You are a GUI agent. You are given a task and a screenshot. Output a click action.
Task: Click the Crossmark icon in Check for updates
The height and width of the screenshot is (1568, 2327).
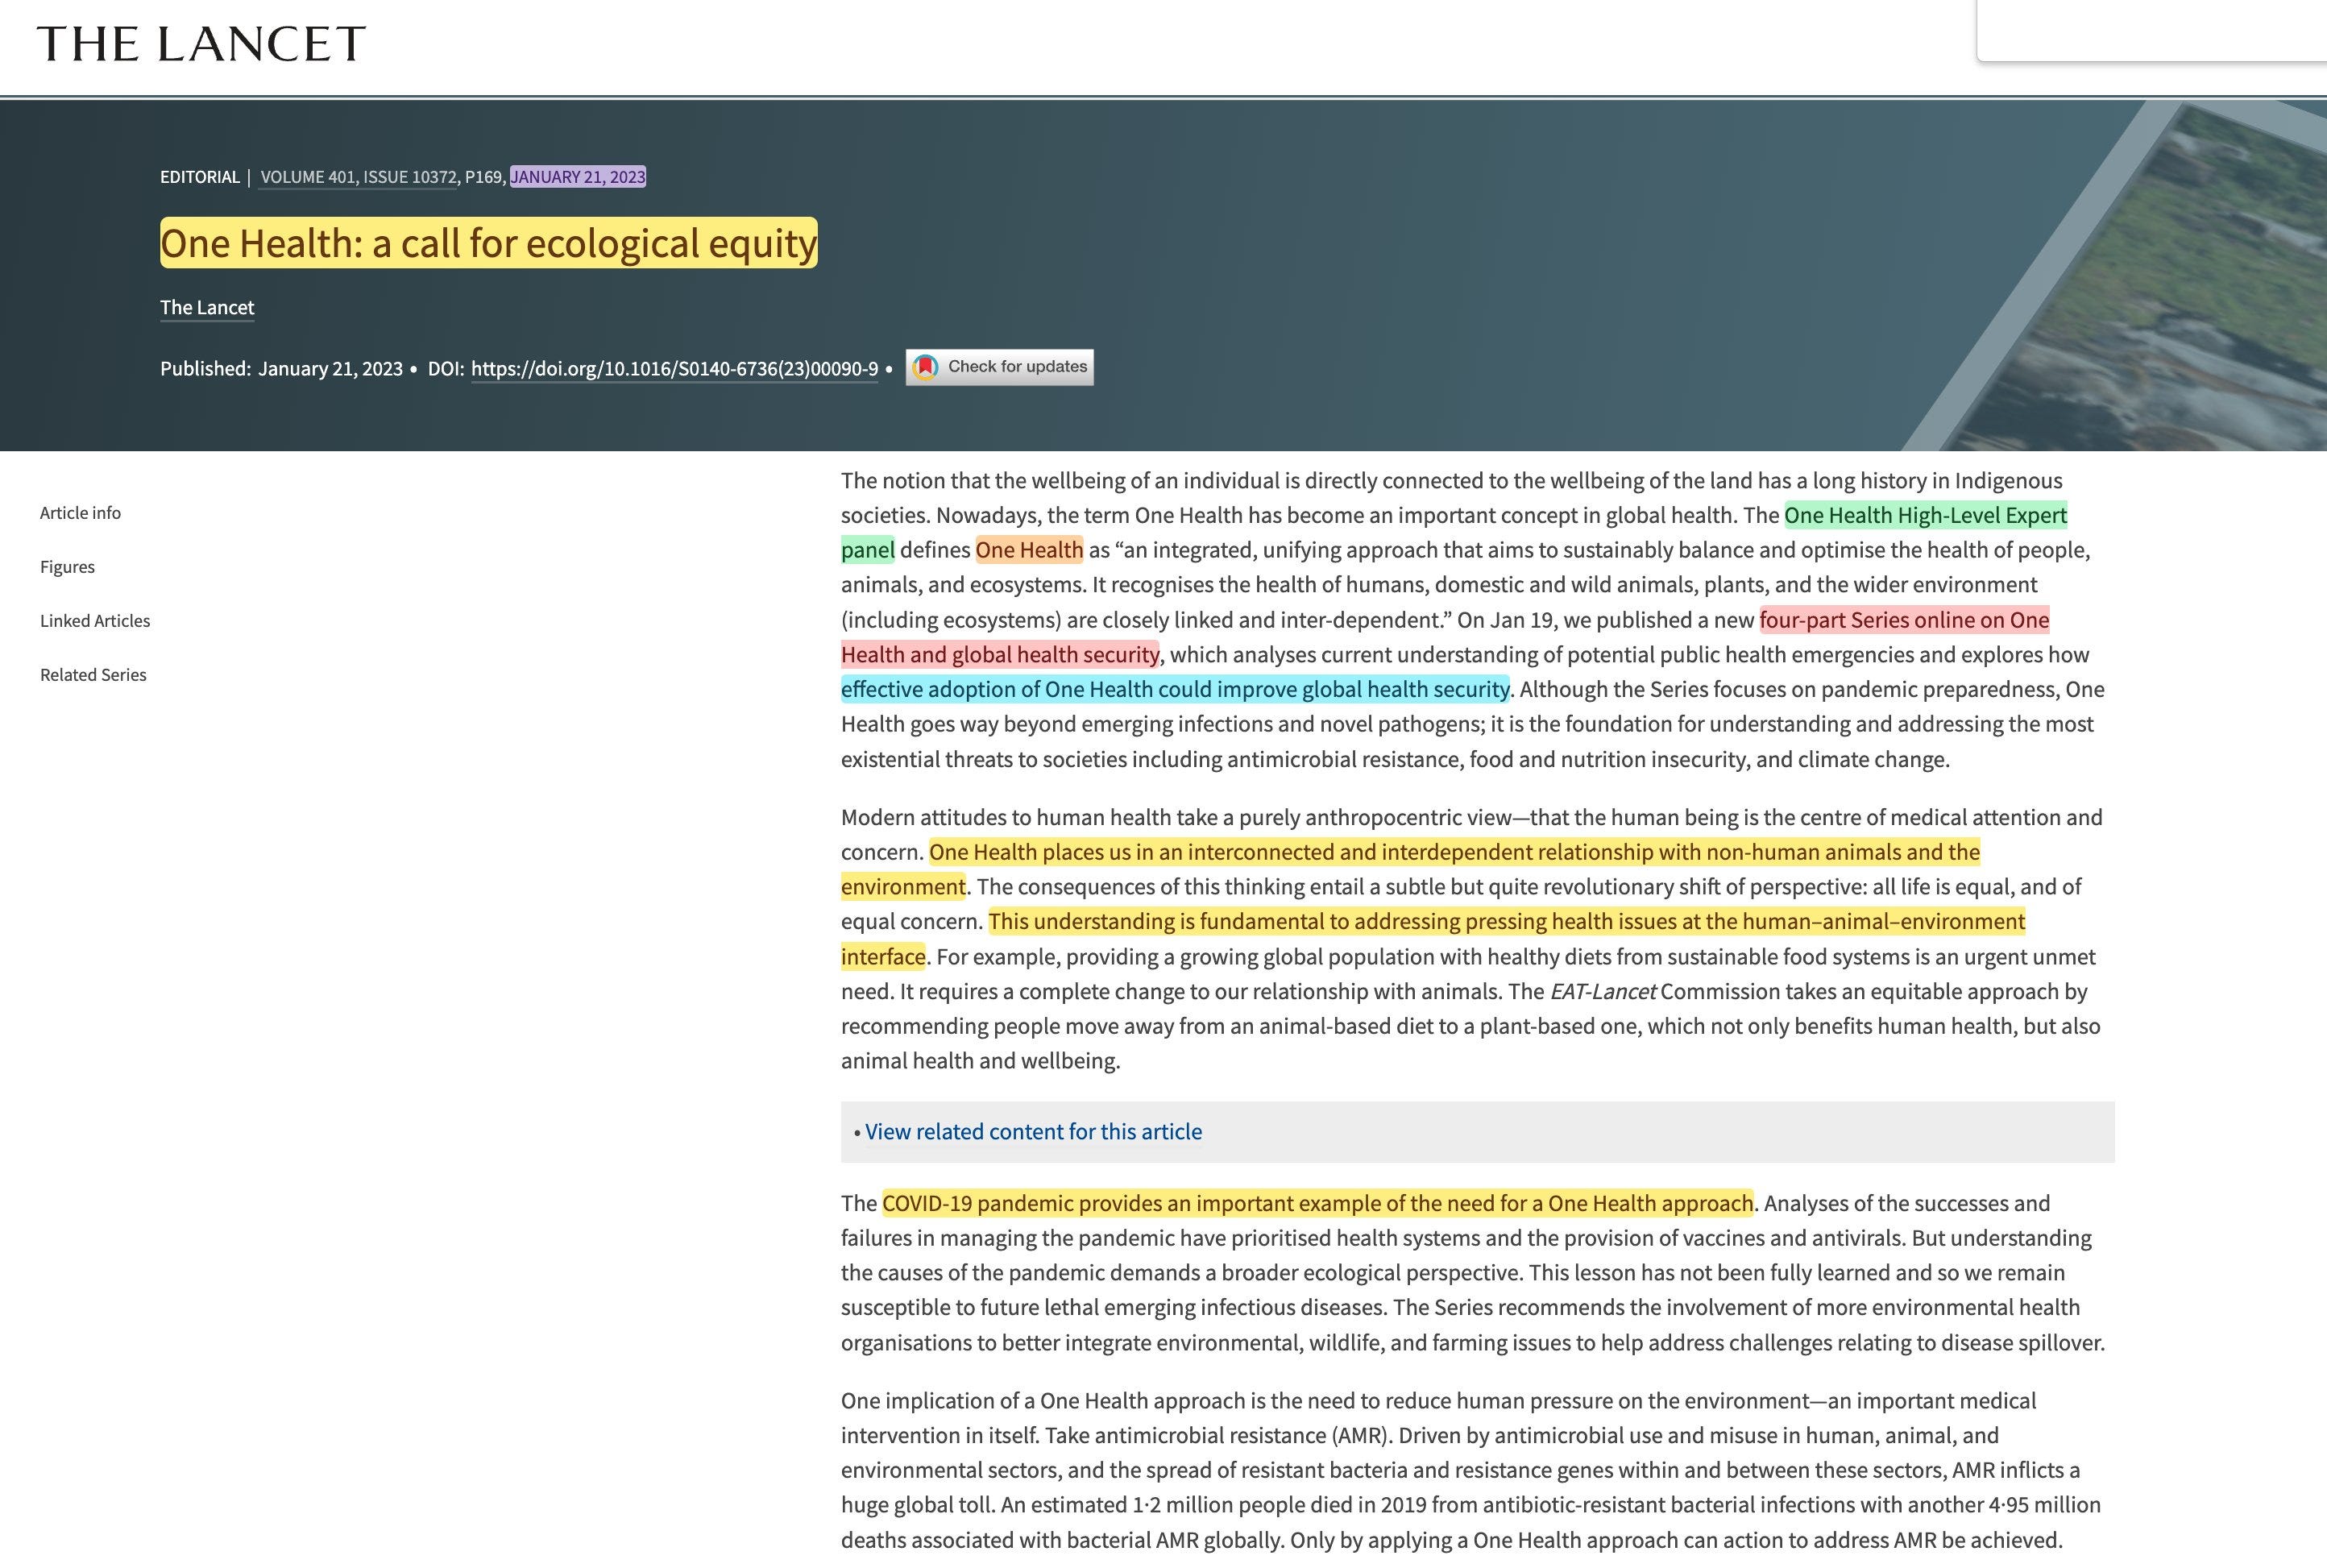tap(926, 367)
